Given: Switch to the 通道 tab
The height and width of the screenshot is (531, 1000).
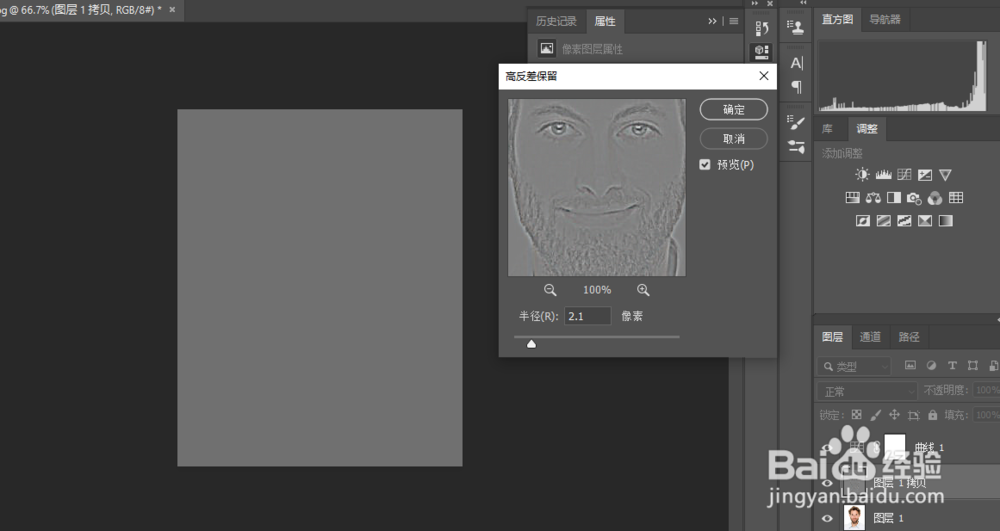Looking at the screenshot, I should pyautogui.click(x=870, y=337).
